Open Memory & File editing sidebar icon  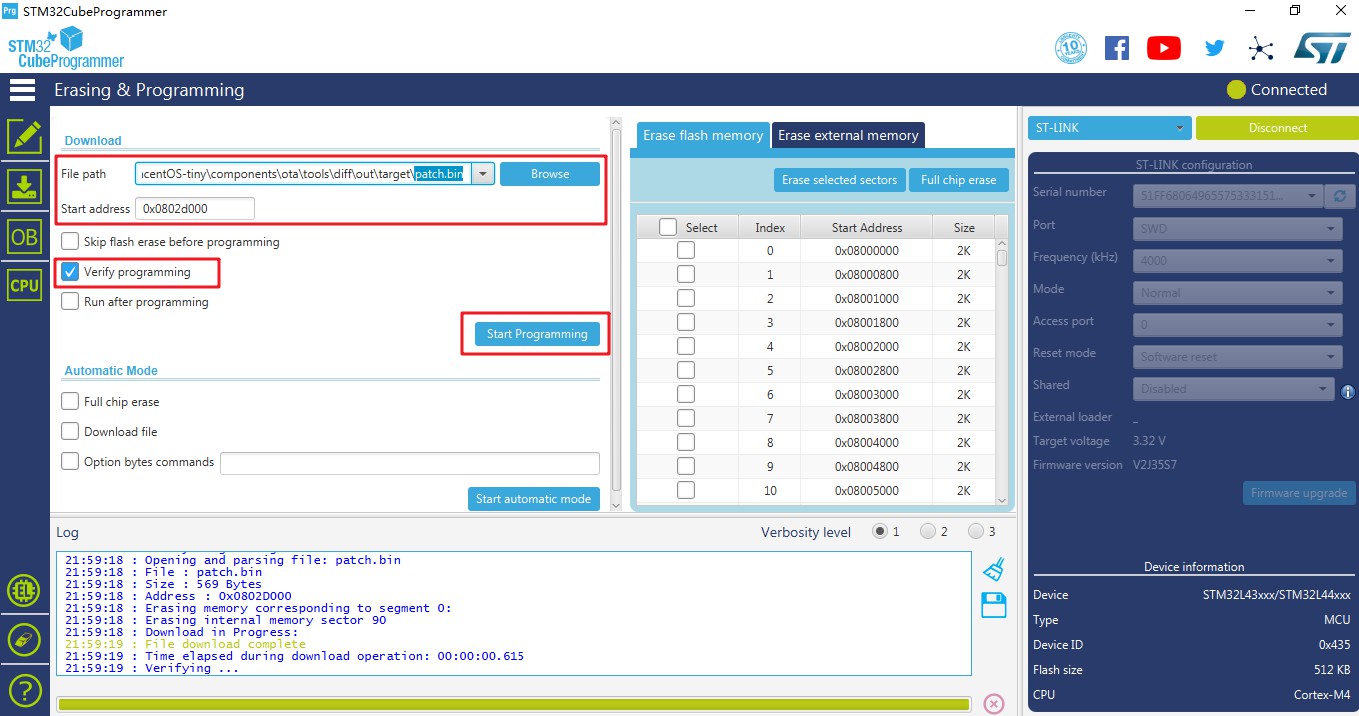24,137
